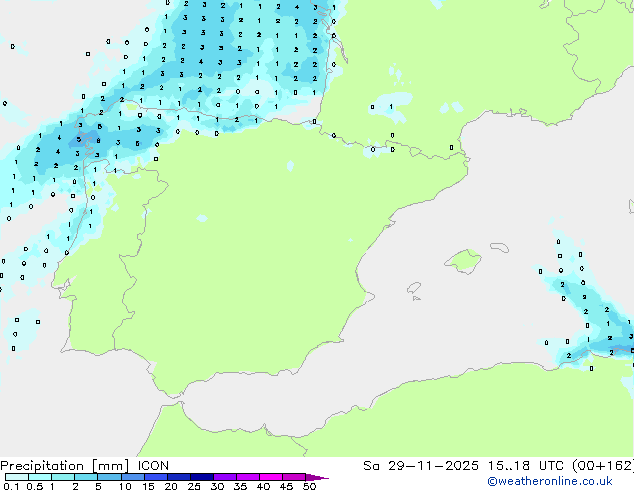Image resolution: width=634 pixels, height=490 pixels.
Task: Click the 45–50 mm legend swatch
Action: (294, 477)
